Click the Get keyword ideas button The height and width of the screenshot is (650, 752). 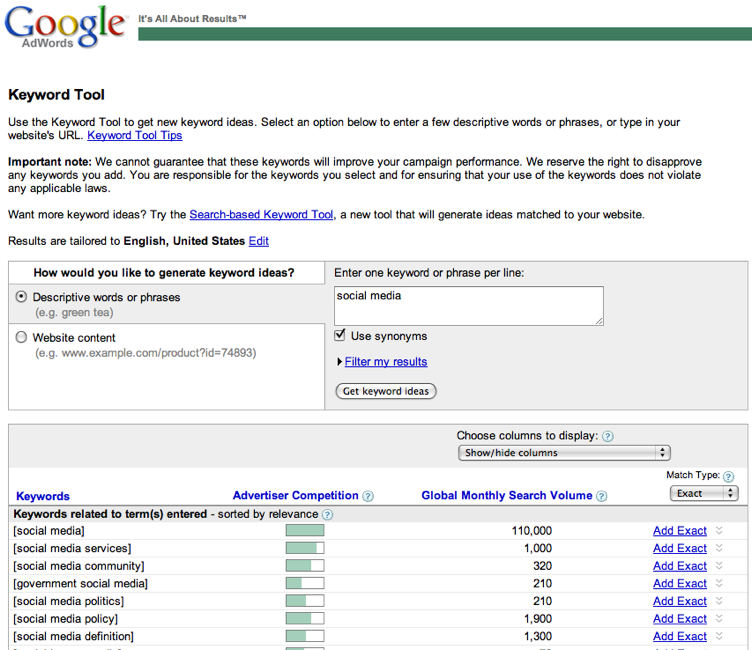(x=386, y=391)
